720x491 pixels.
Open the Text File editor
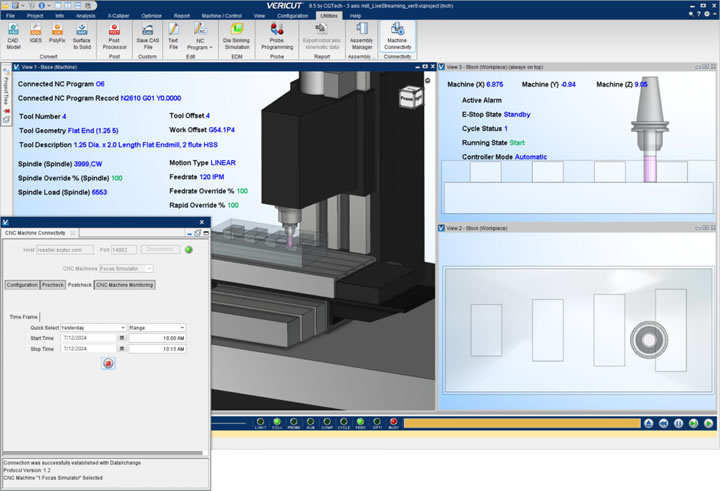[173, 36]
